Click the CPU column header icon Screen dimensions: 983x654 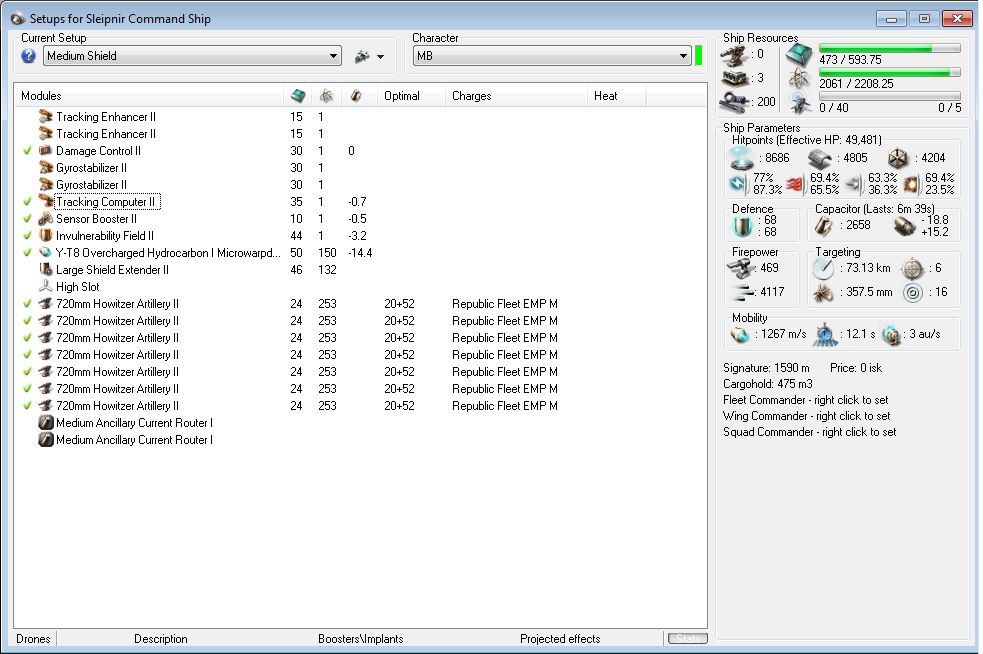(x=298, y=96)
